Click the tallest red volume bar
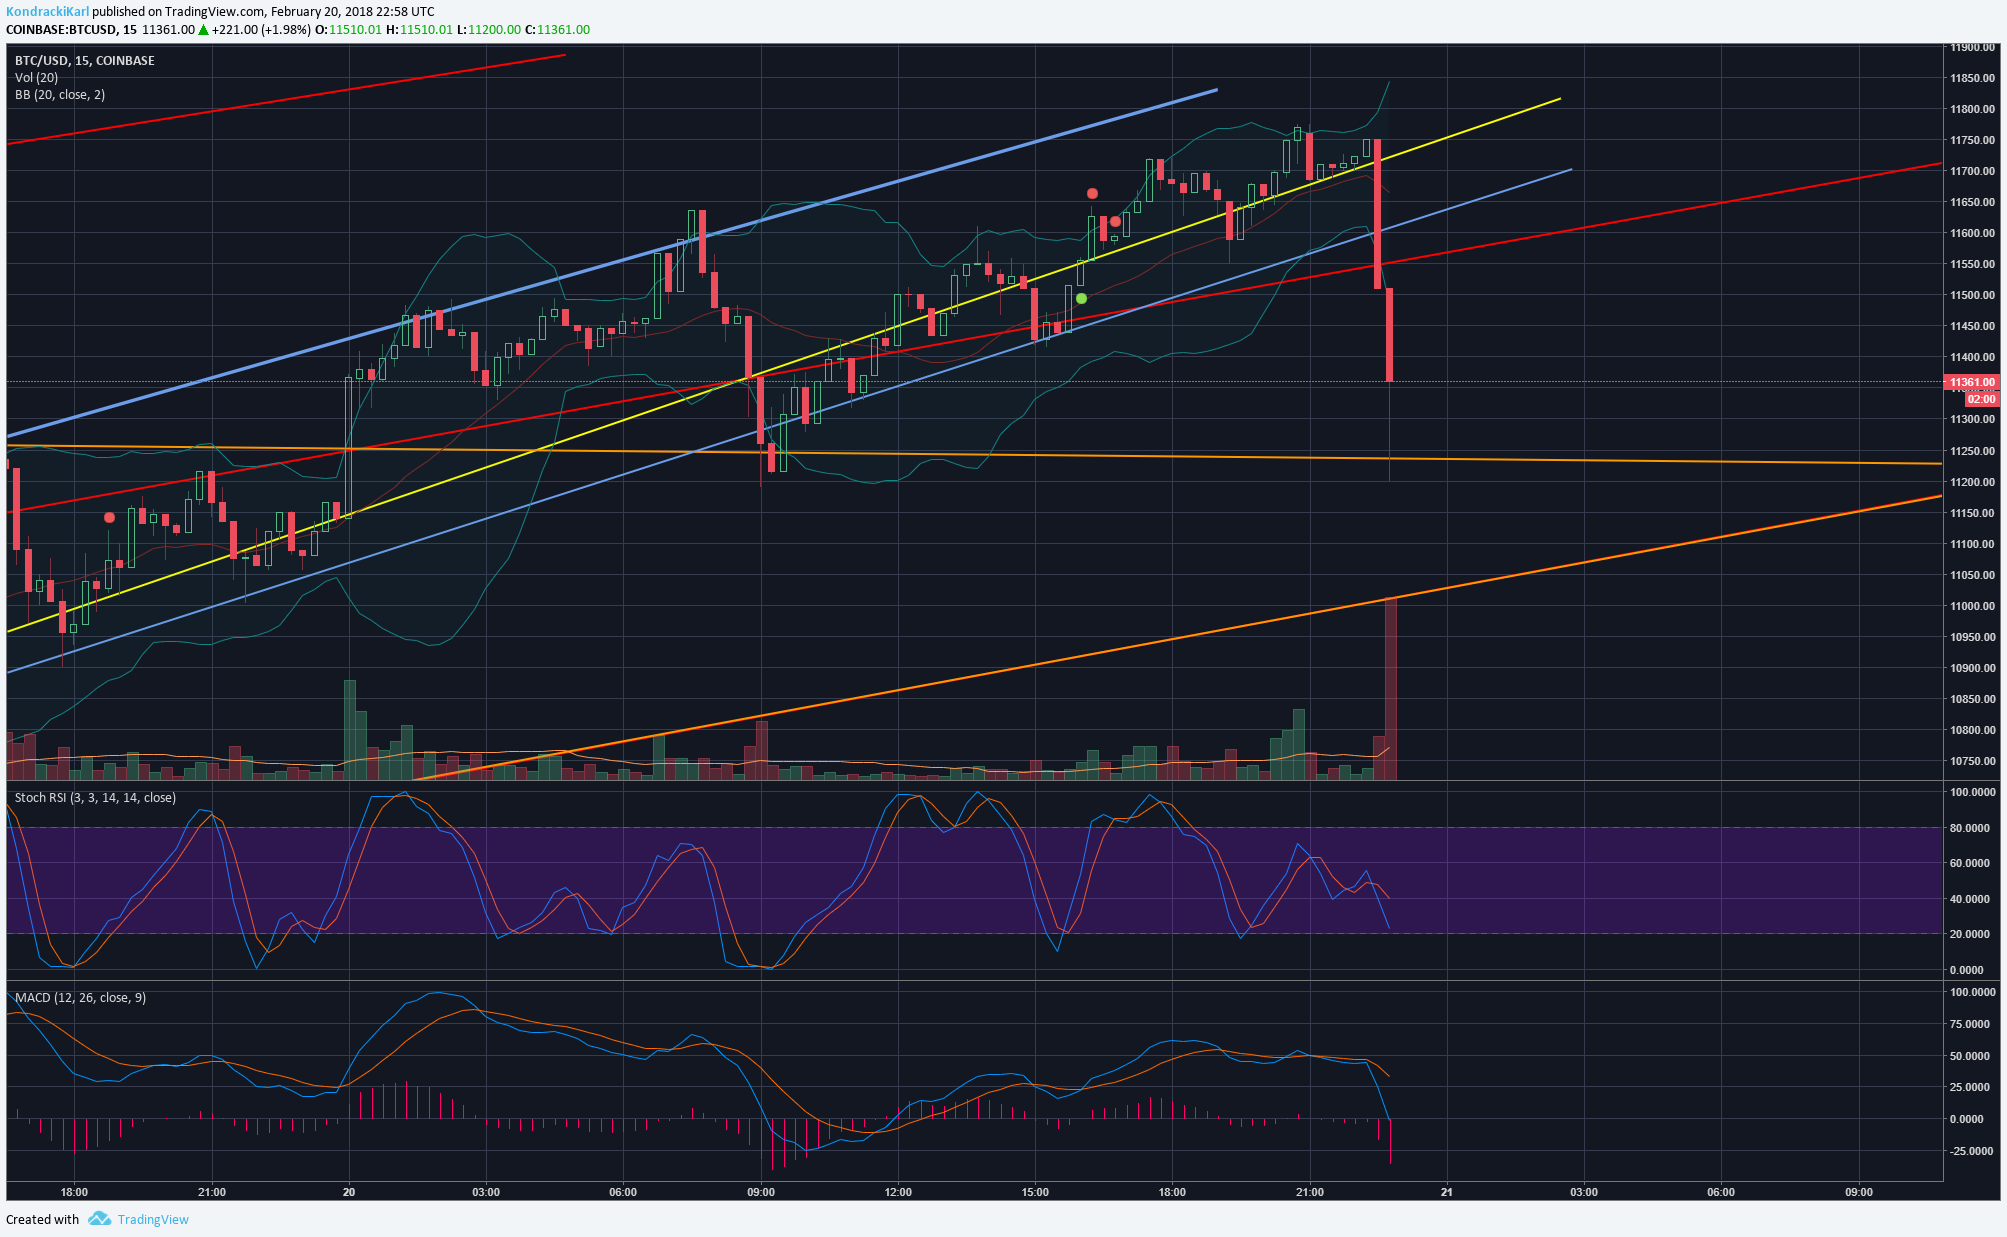The width and height of the screenshot is (2007, 1237). pyautogui.click(x=1390, y=689)
